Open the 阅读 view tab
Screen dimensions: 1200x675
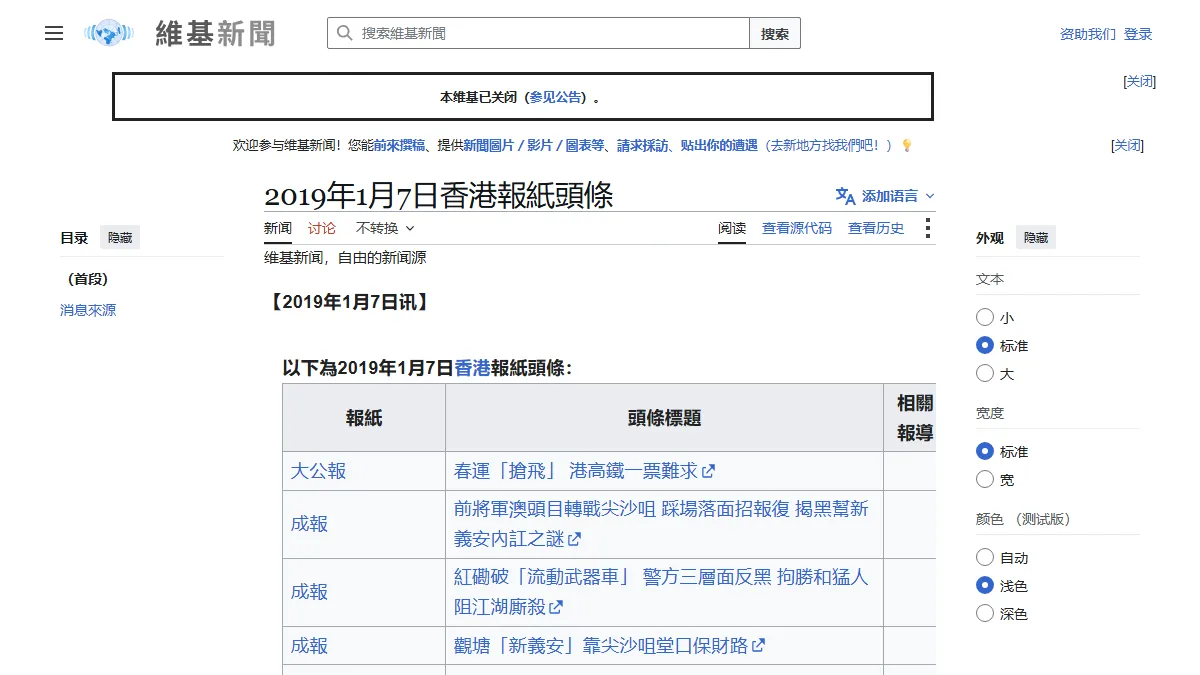coord(732,228)
